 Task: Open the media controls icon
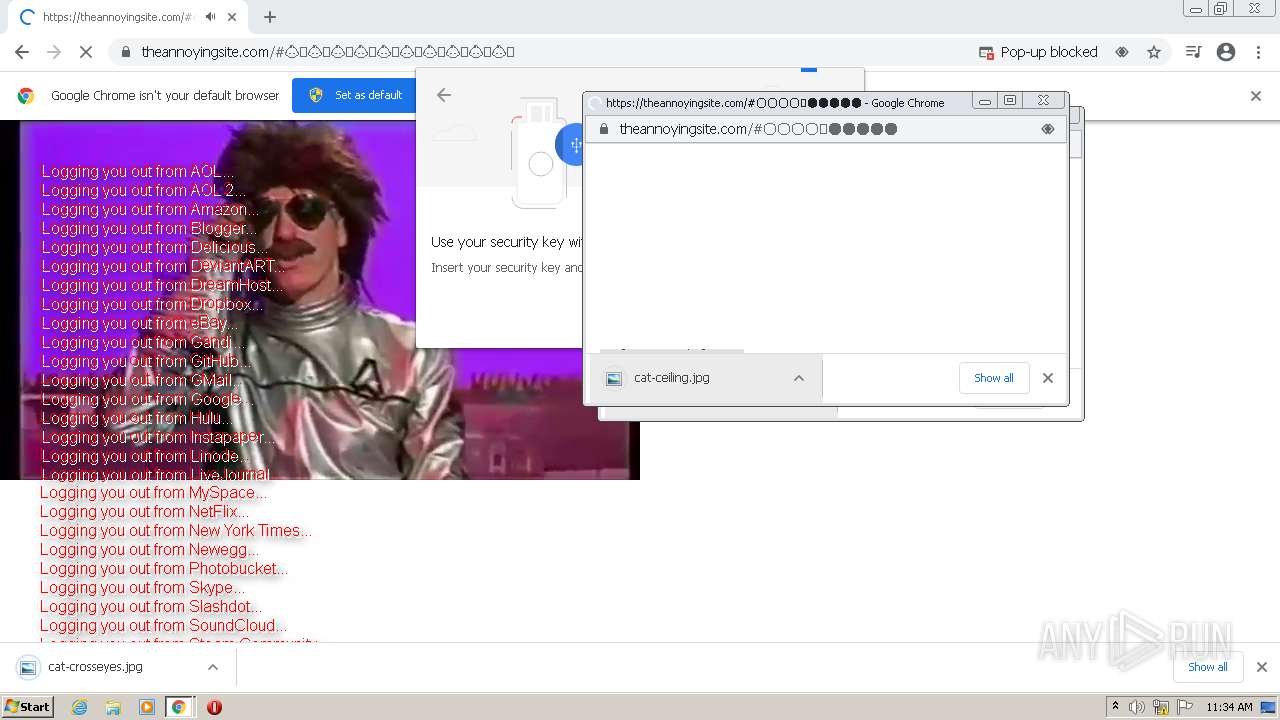point(1193,52)
